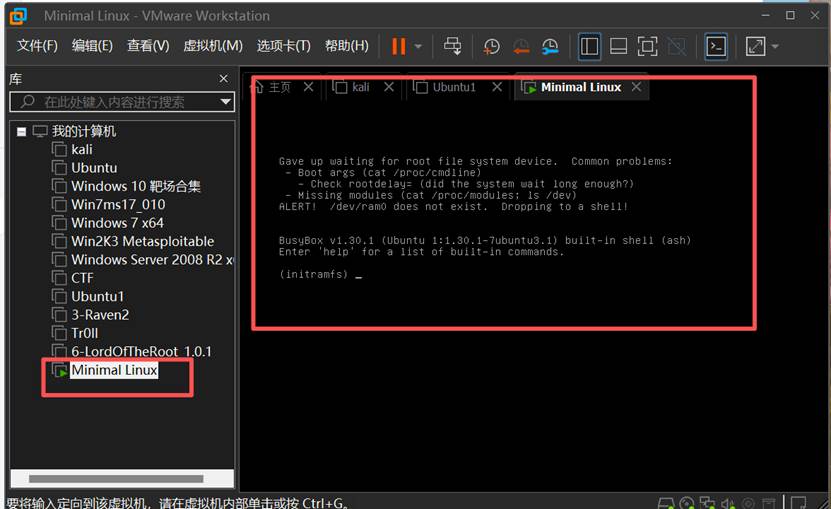Image resolution: width=831 pixels, height=509 pixels.
Task: Toggle the console view button
Action: coord(716,47)
